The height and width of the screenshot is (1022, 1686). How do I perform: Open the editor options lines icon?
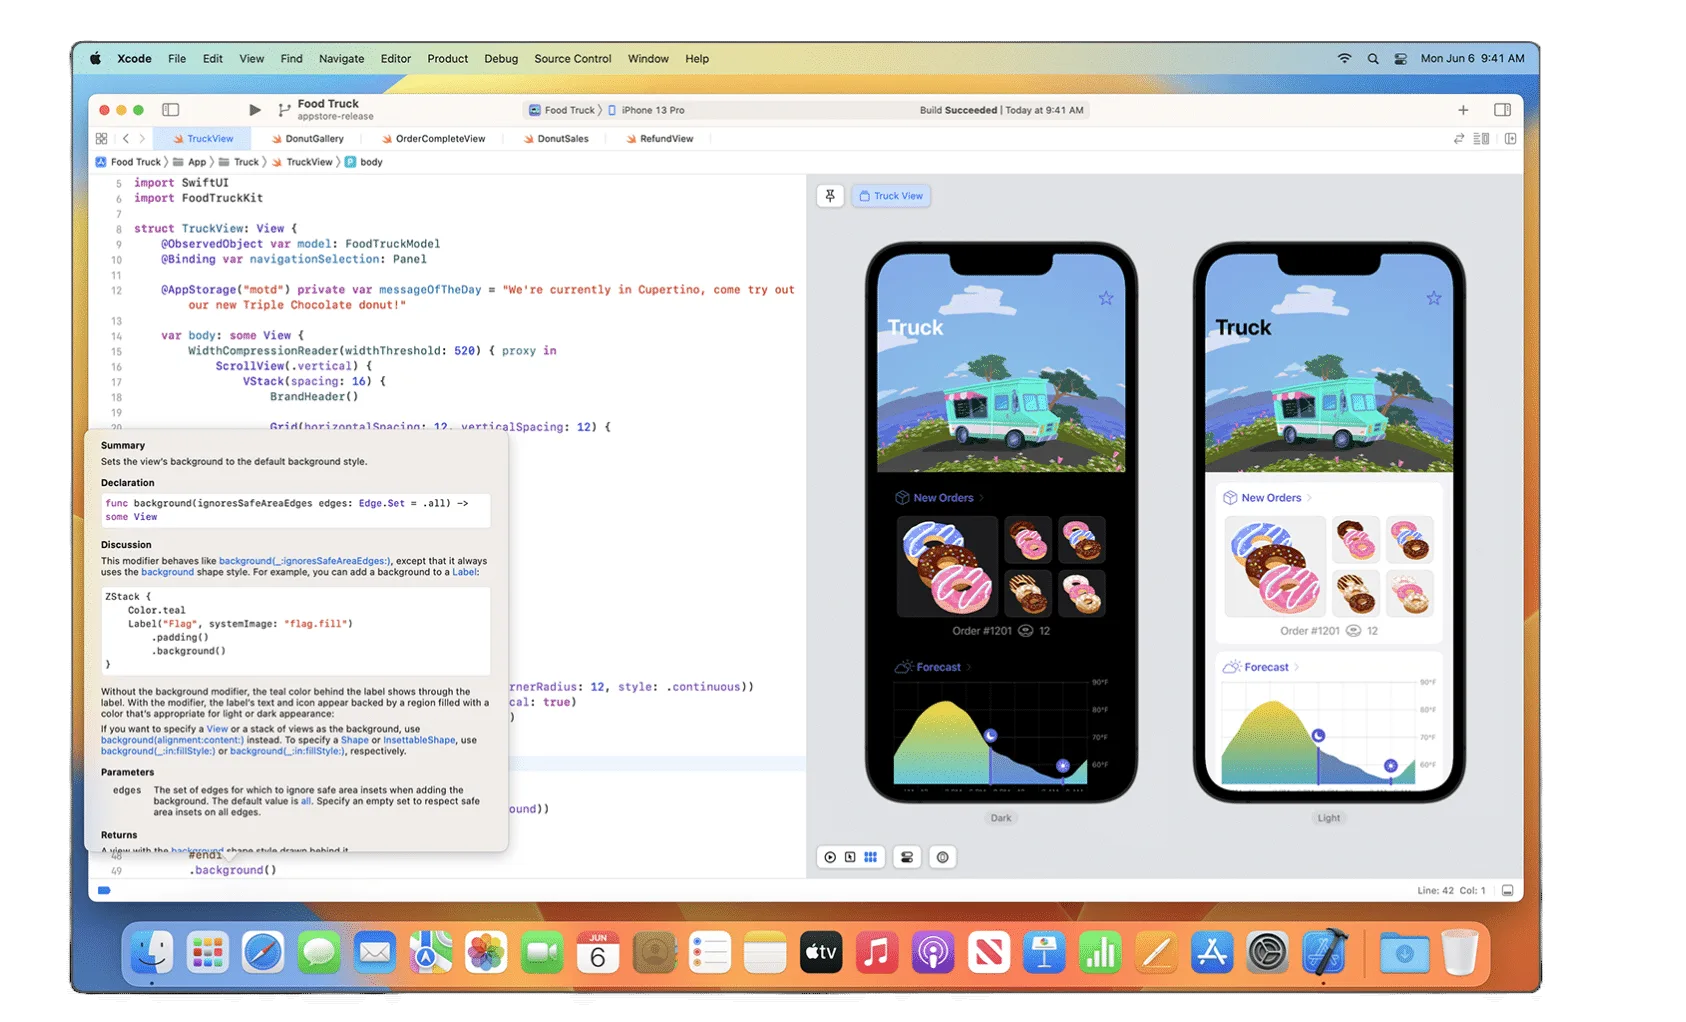click(x=1482, y=139)
